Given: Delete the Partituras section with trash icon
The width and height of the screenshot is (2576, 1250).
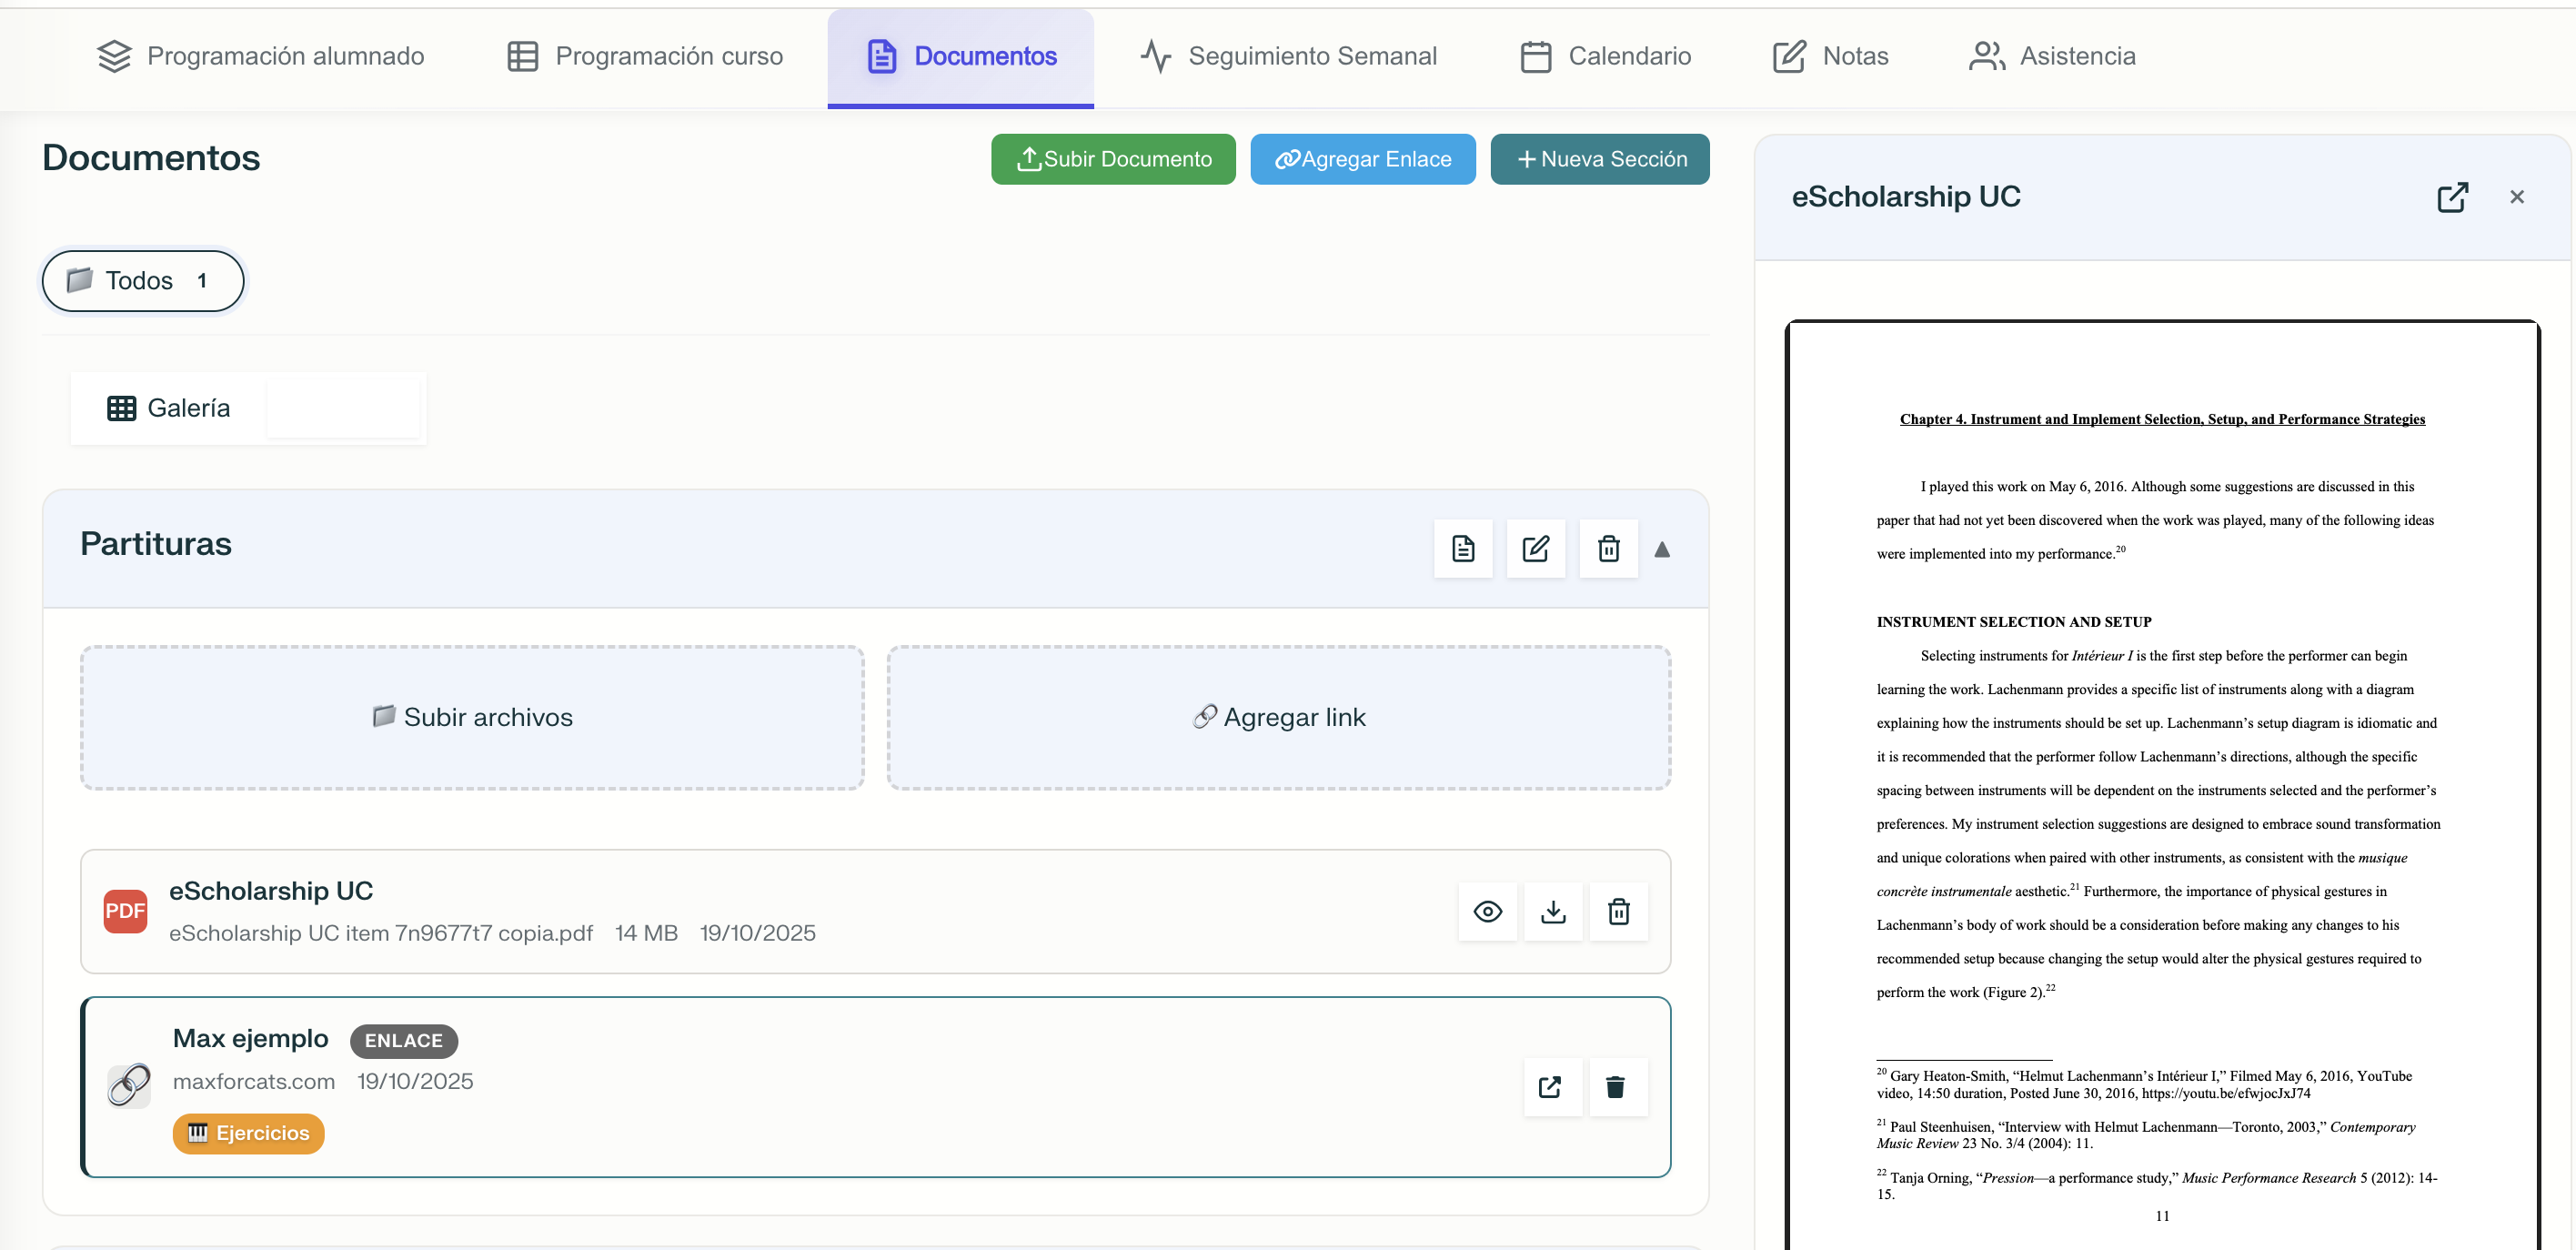Looking at the screenshot, I should (x=1608, y=549).
